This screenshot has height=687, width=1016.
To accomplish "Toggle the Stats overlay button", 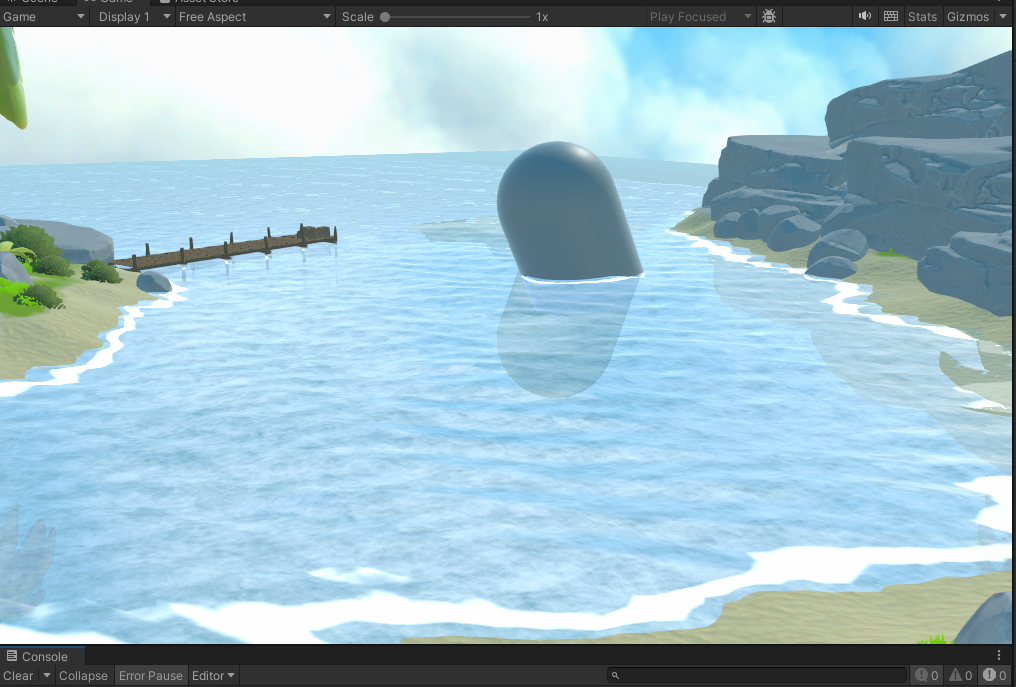I will [922, 17].
